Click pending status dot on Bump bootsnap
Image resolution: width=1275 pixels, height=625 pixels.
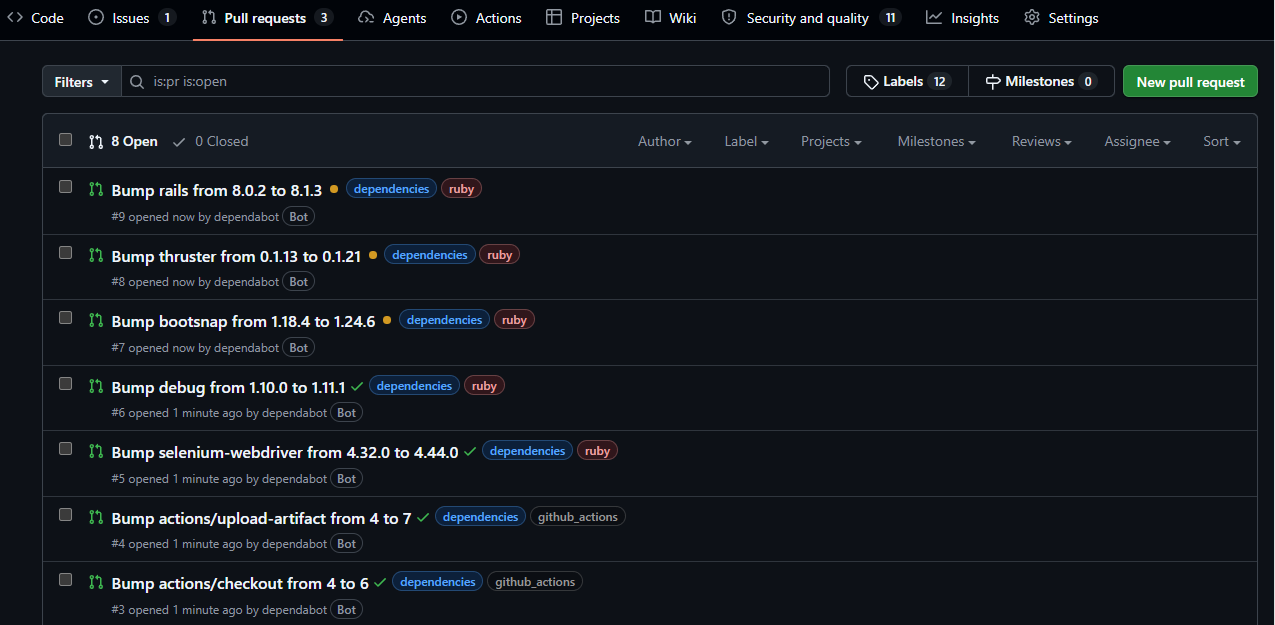point(387,320)
